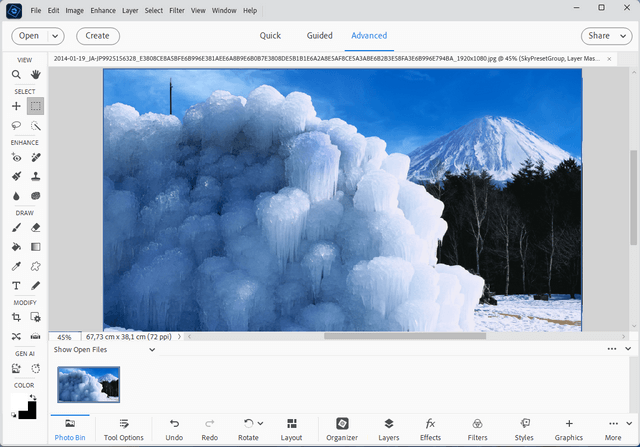Swap foreground and background colors

tap(32, 397)
